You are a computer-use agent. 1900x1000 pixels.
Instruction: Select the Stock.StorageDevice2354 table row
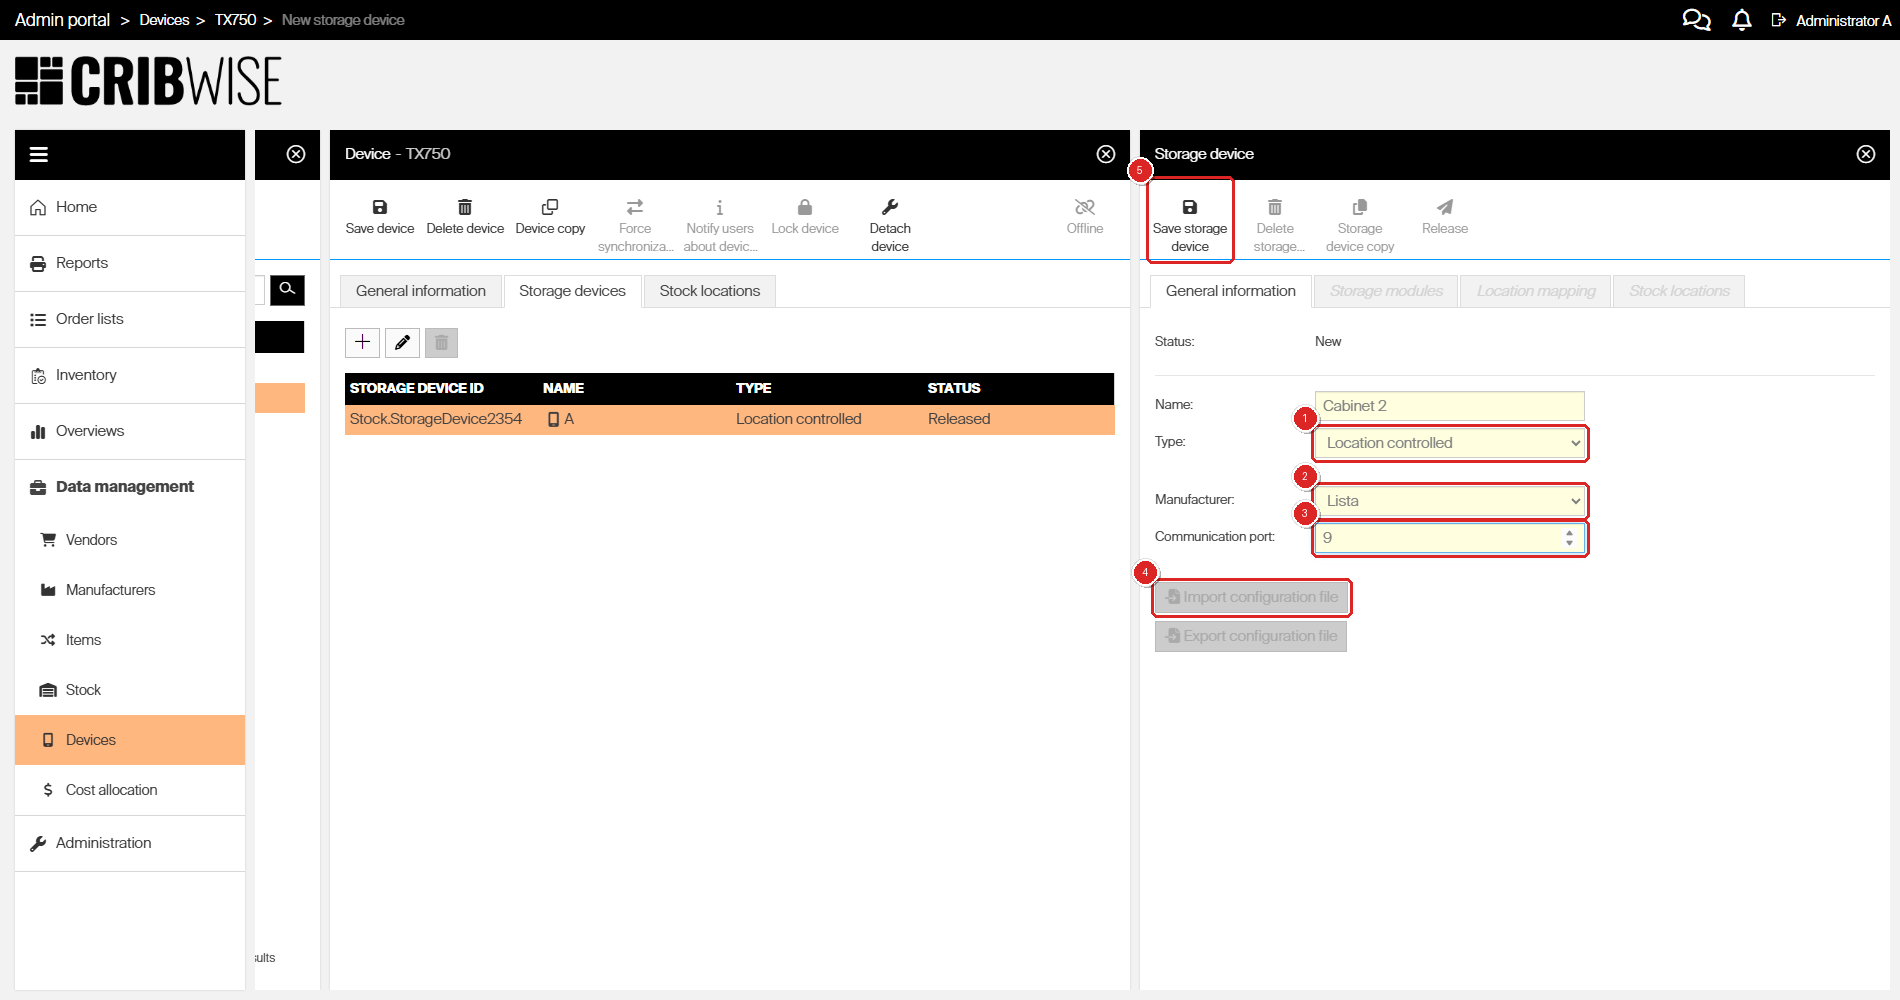[730, 419]
